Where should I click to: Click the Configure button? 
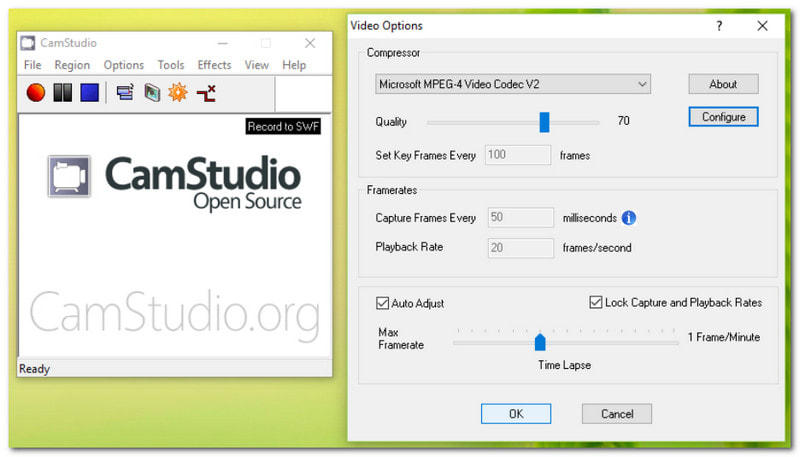coord(723,117)
